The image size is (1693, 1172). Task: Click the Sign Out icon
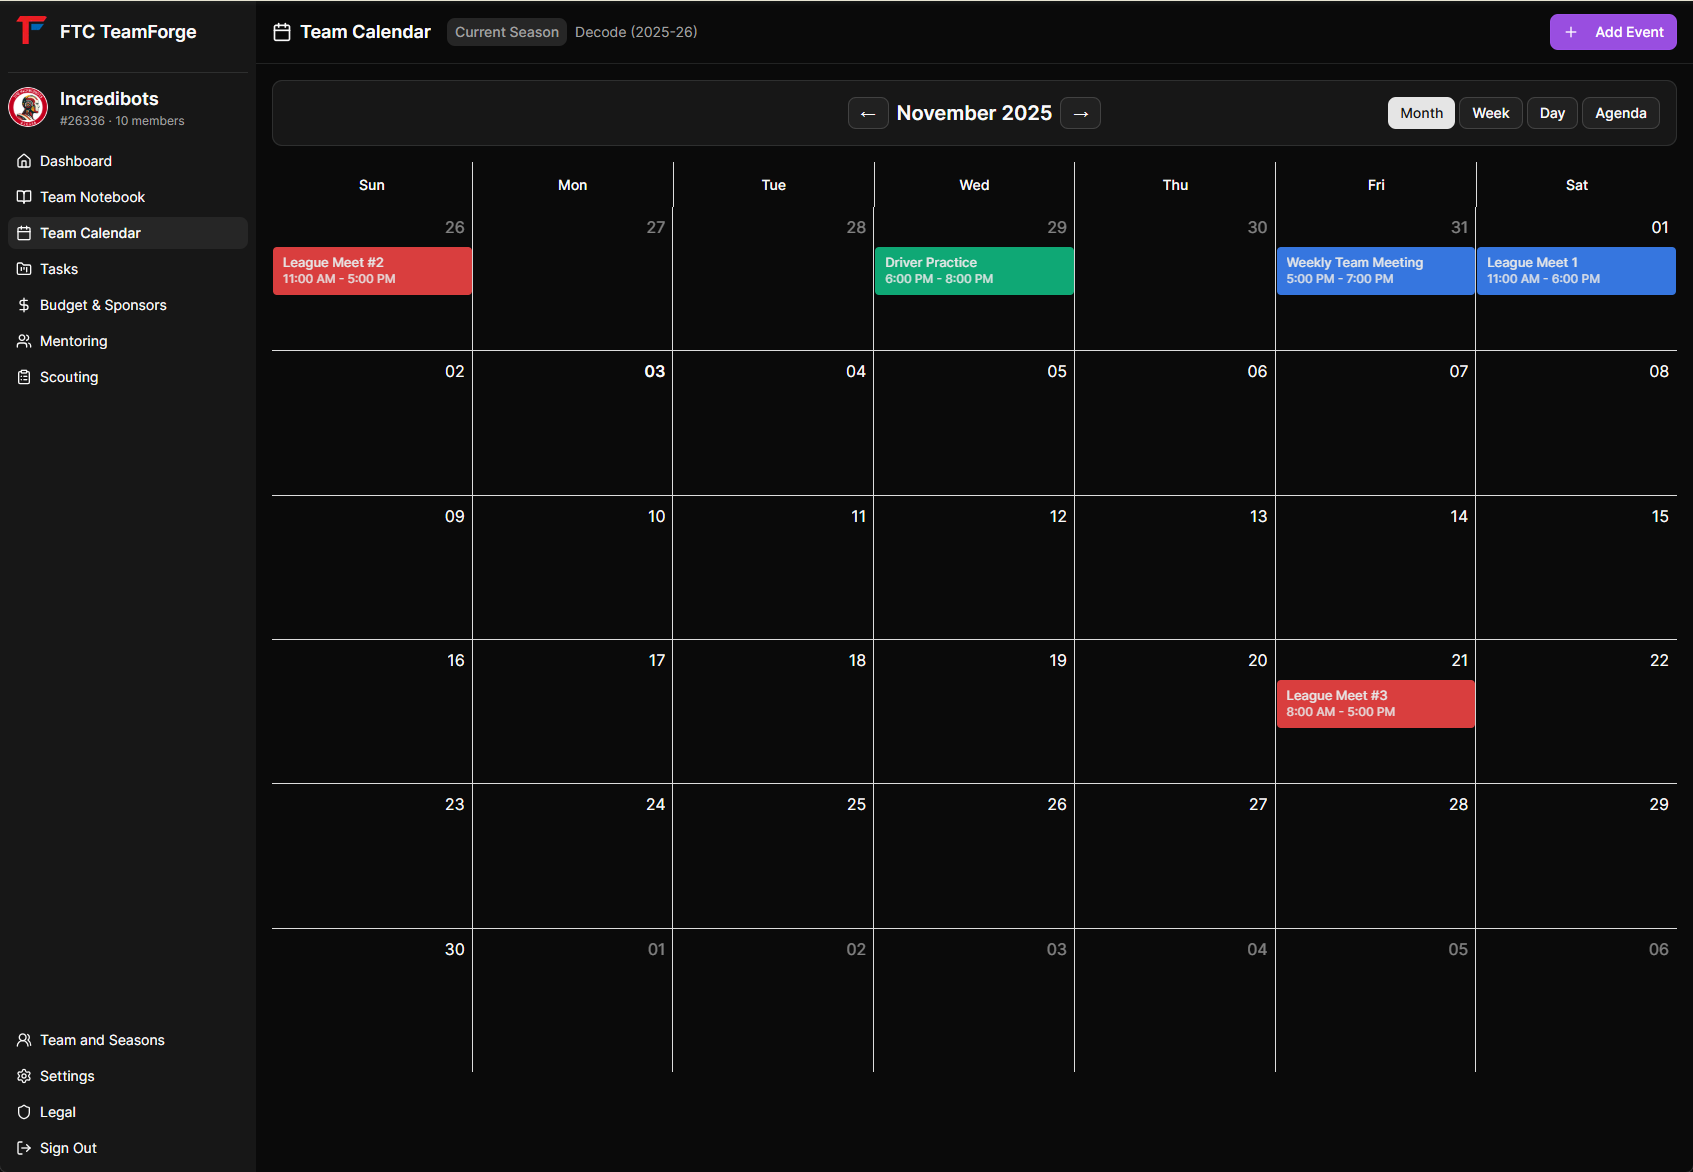tap(24, 1148)
